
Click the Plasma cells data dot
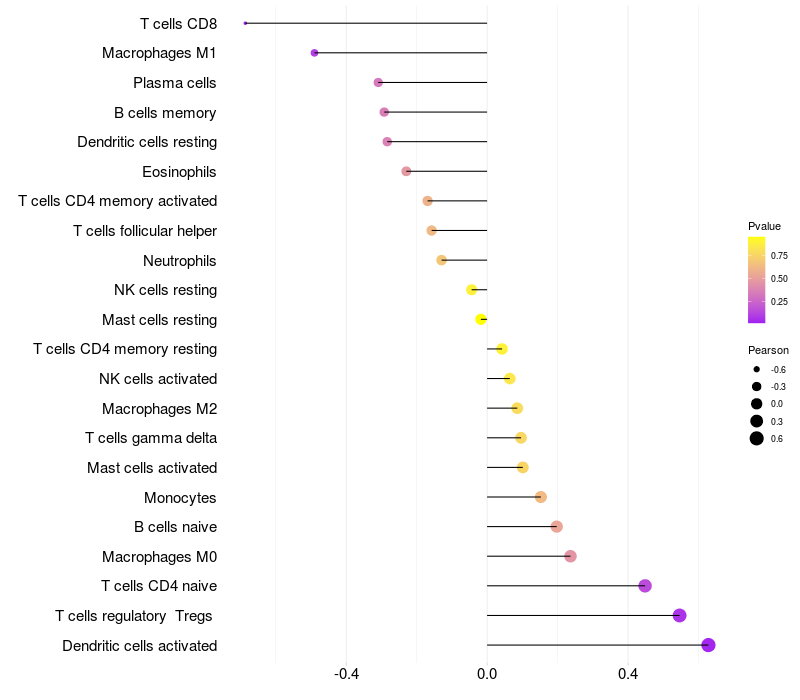[x=378, y=83]
